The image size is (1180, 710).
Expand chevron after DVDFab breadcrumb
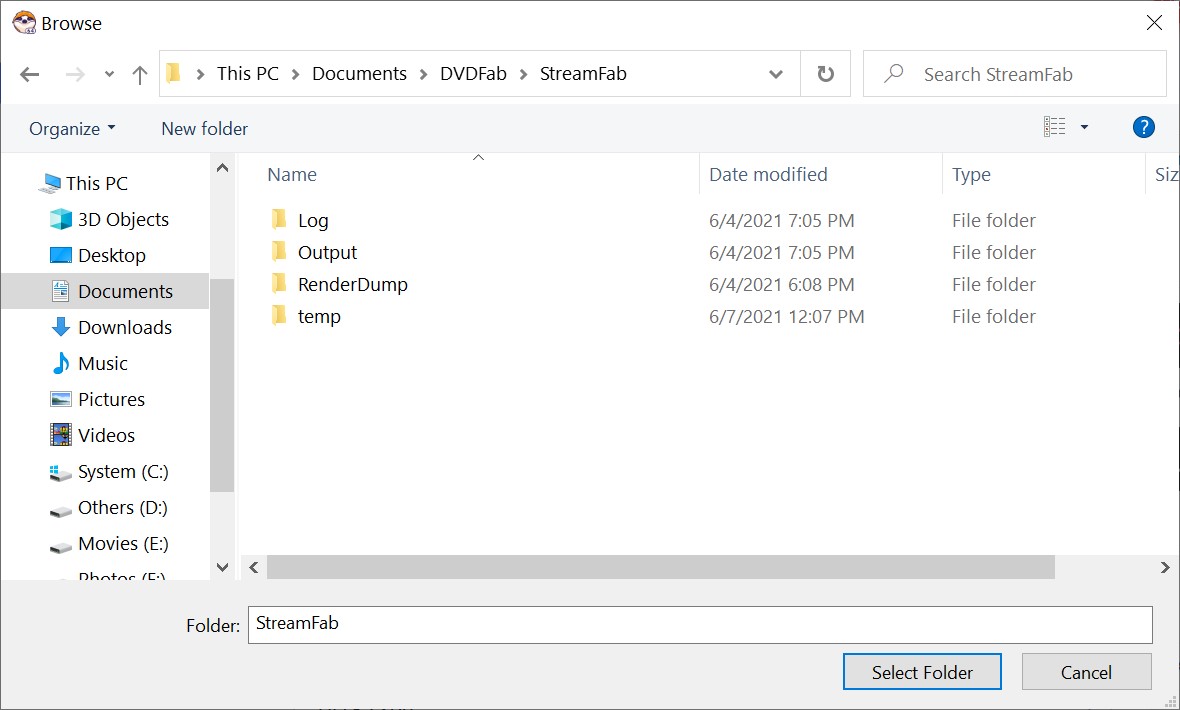[524, 75]
